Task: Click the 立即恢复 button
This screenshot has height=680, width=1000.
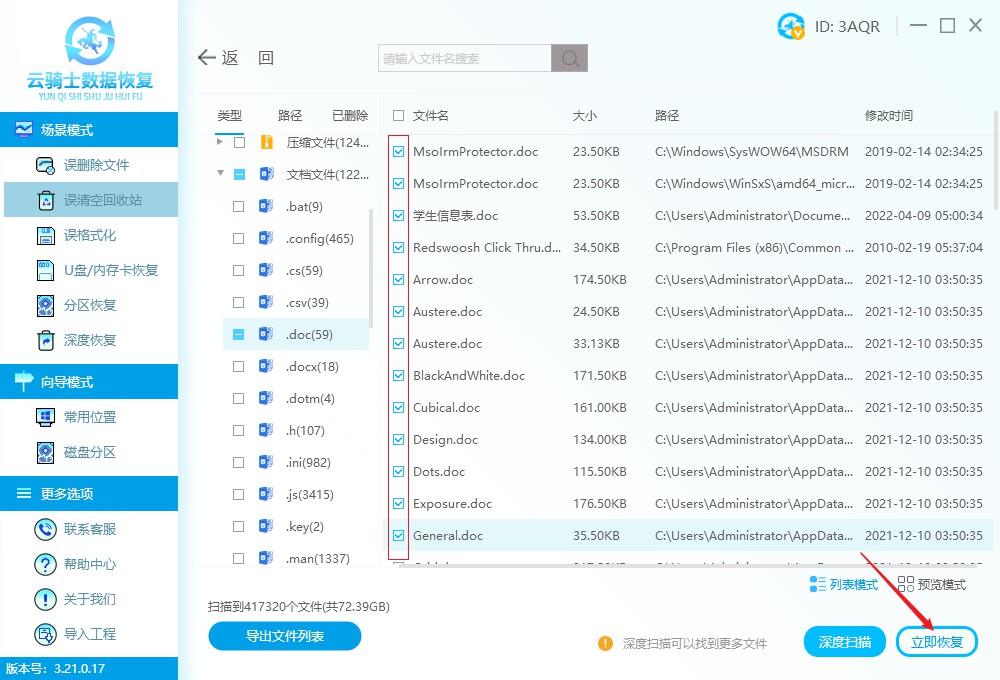Action: click(x=937, y=642)
